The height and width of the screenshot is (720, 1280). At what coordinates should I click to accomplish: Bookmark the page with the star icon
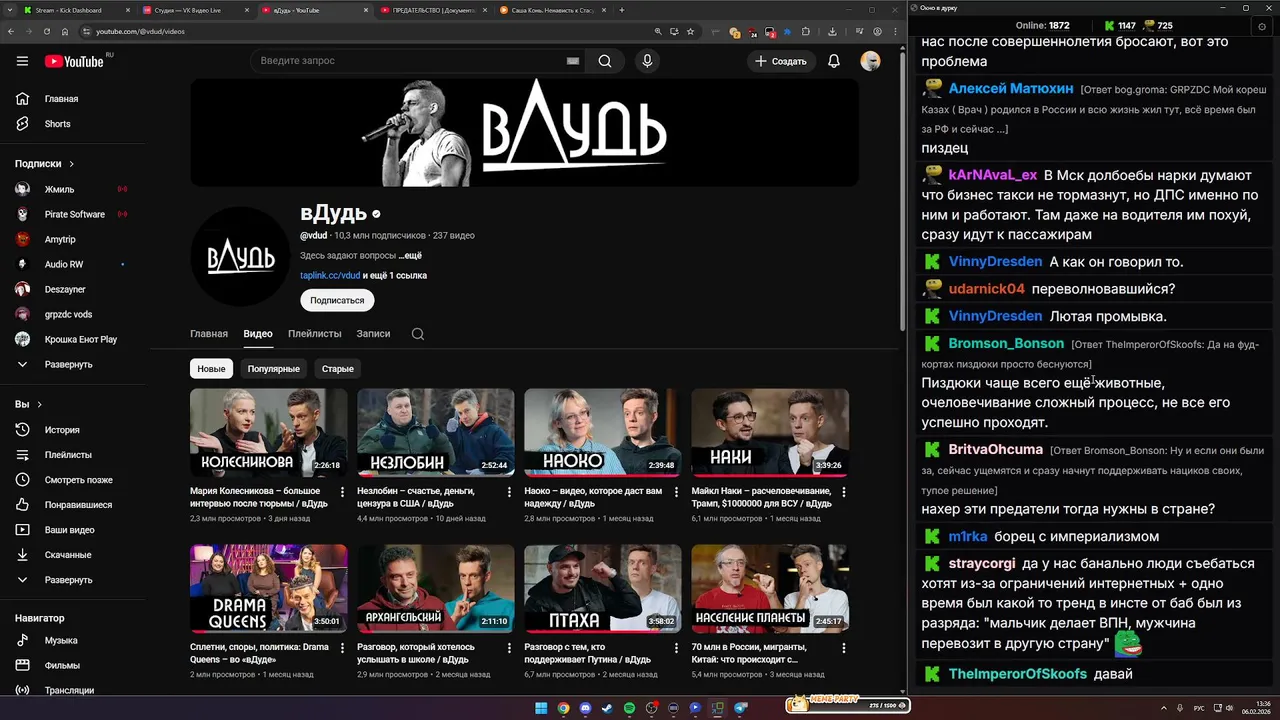[x=690, y=31]
